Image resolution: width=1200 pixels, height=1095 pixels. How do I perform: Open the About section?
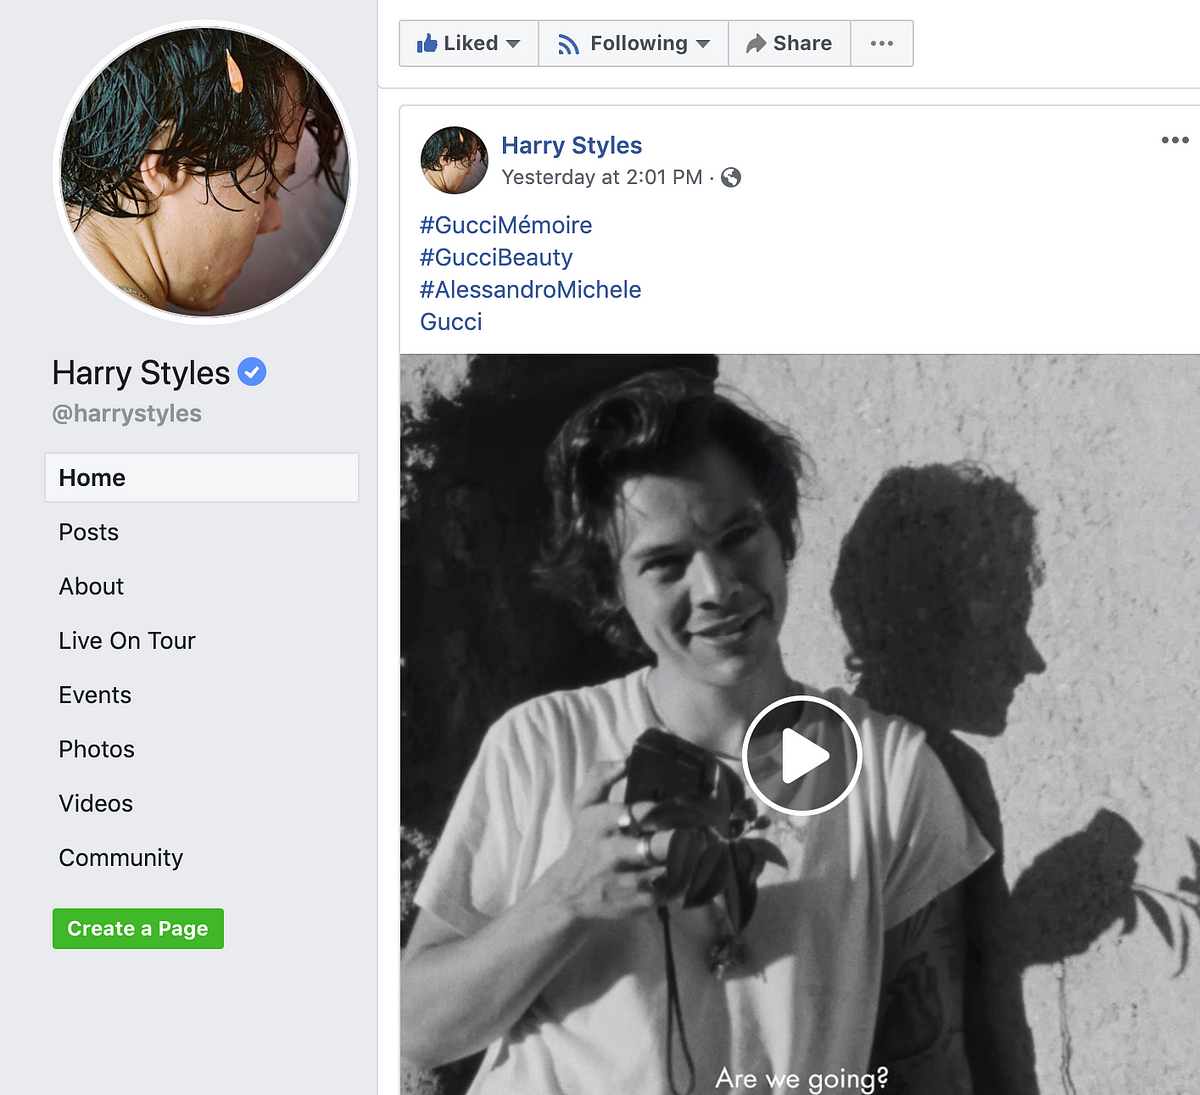point(91,586)
